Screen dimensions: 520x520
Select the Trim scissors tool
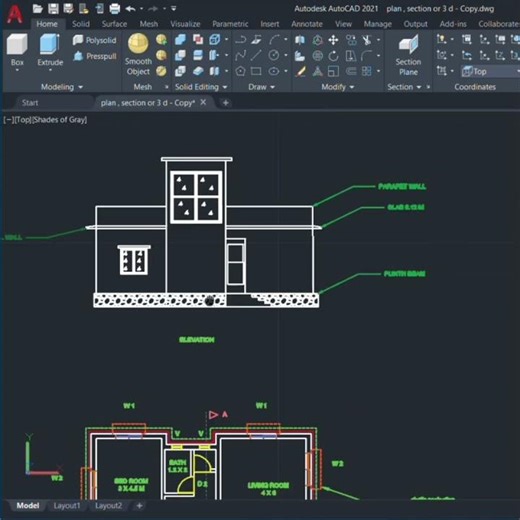[367, 40]
